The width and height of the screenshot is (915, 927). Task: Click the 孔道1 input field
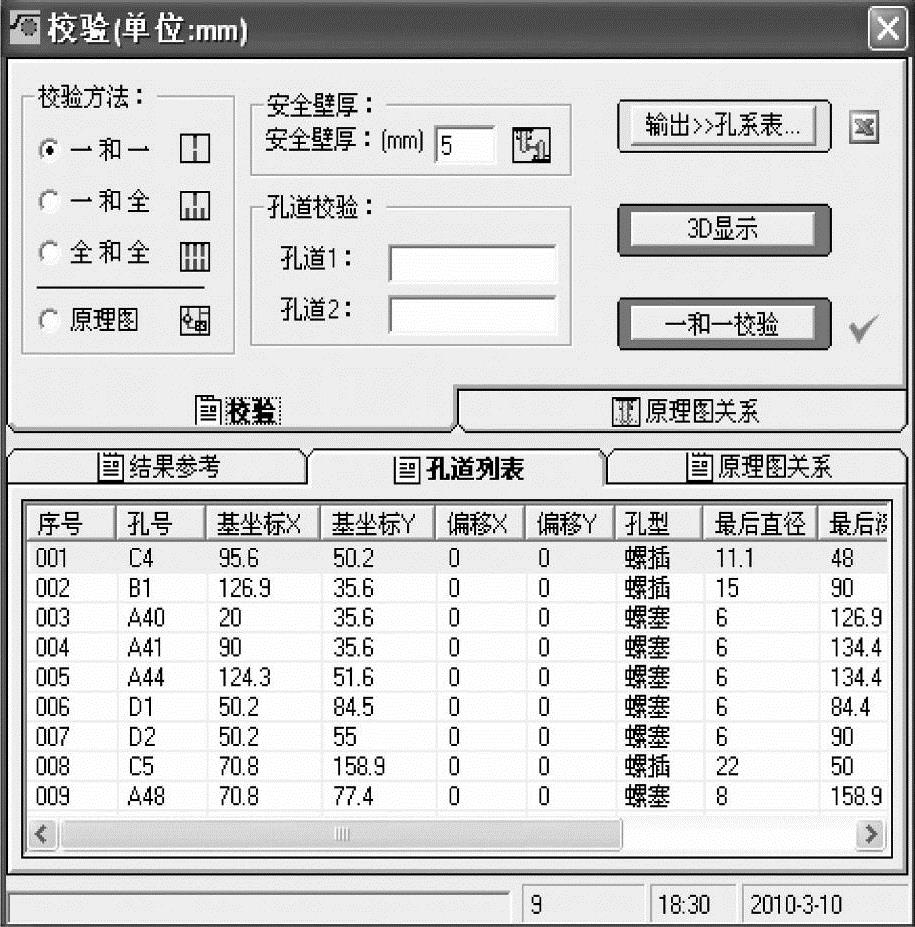(x=472, y=264)
